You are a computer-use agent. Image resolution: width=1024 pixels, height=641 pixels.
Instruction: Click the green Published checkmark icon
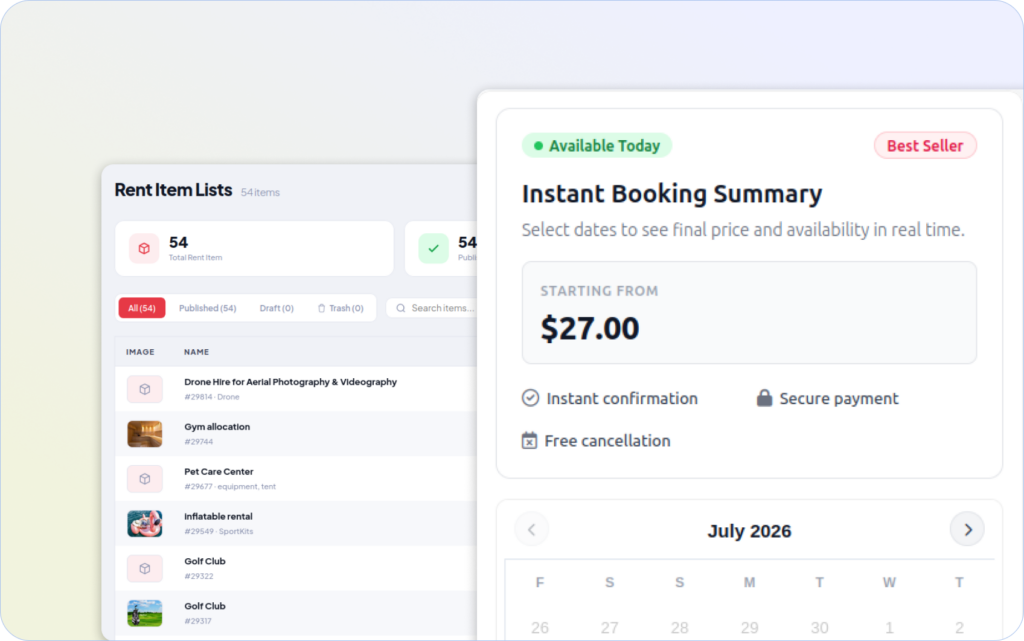[x=433, y=249]
